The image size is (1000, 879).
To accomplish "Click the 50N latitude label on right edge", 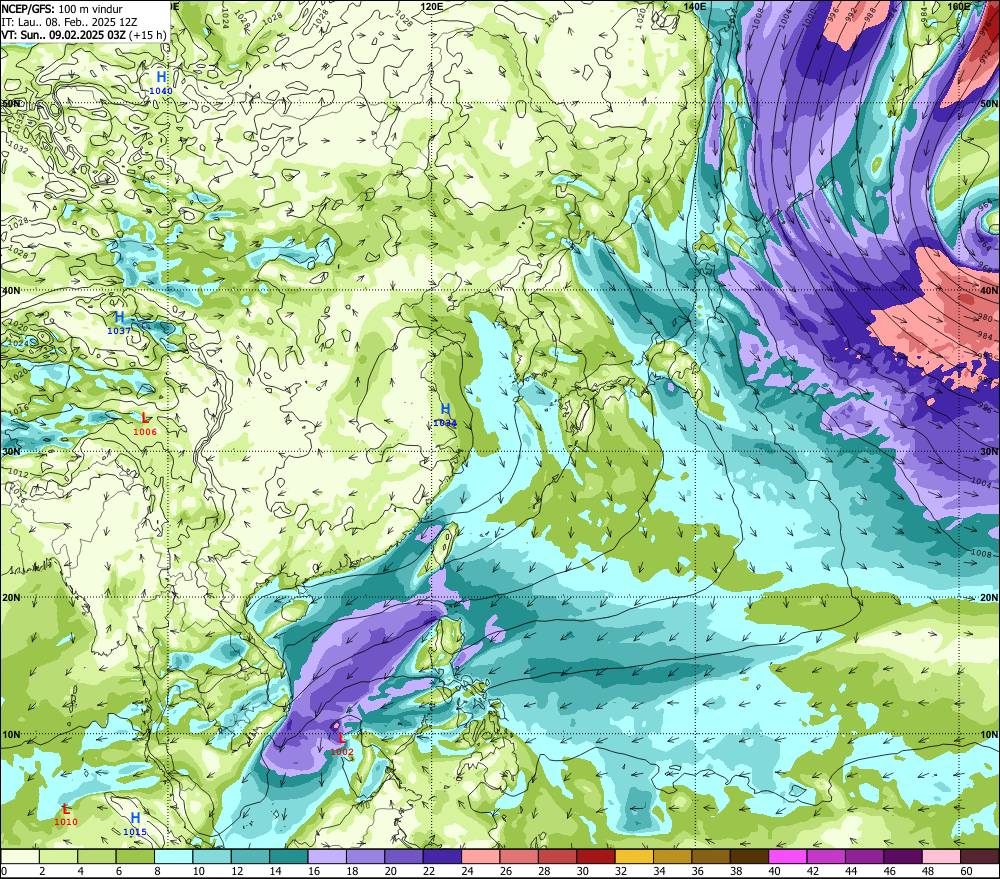I will (x=989, y=103).
